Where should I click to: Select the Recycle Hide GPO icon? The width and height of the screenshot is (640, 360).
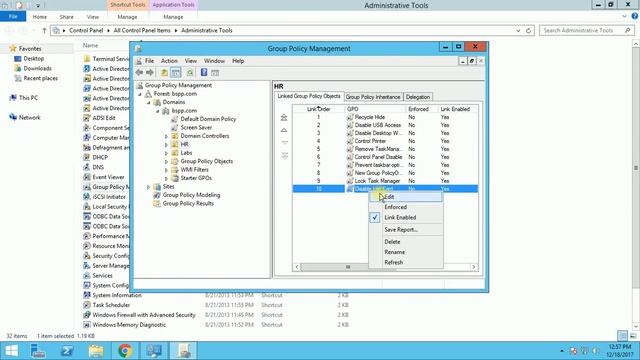[x=350, y=117]
